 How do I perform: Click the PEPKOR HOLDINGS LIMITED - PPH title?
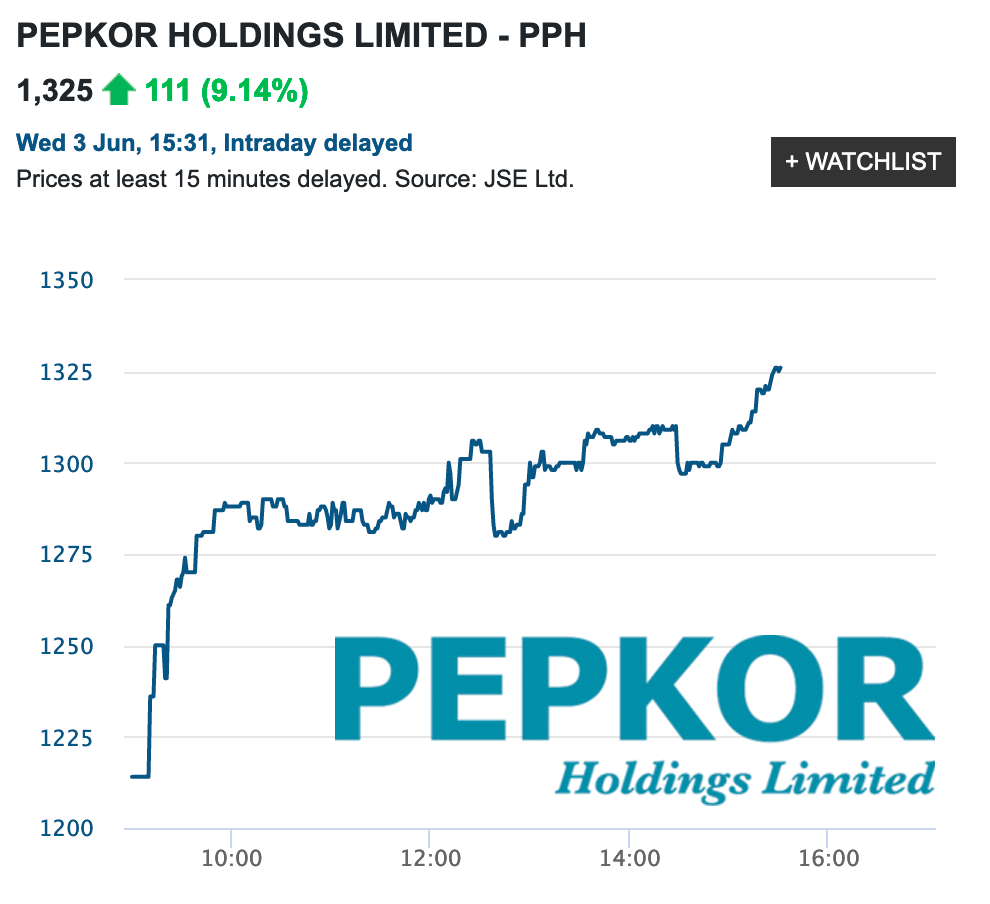click(x=300, y=35)
